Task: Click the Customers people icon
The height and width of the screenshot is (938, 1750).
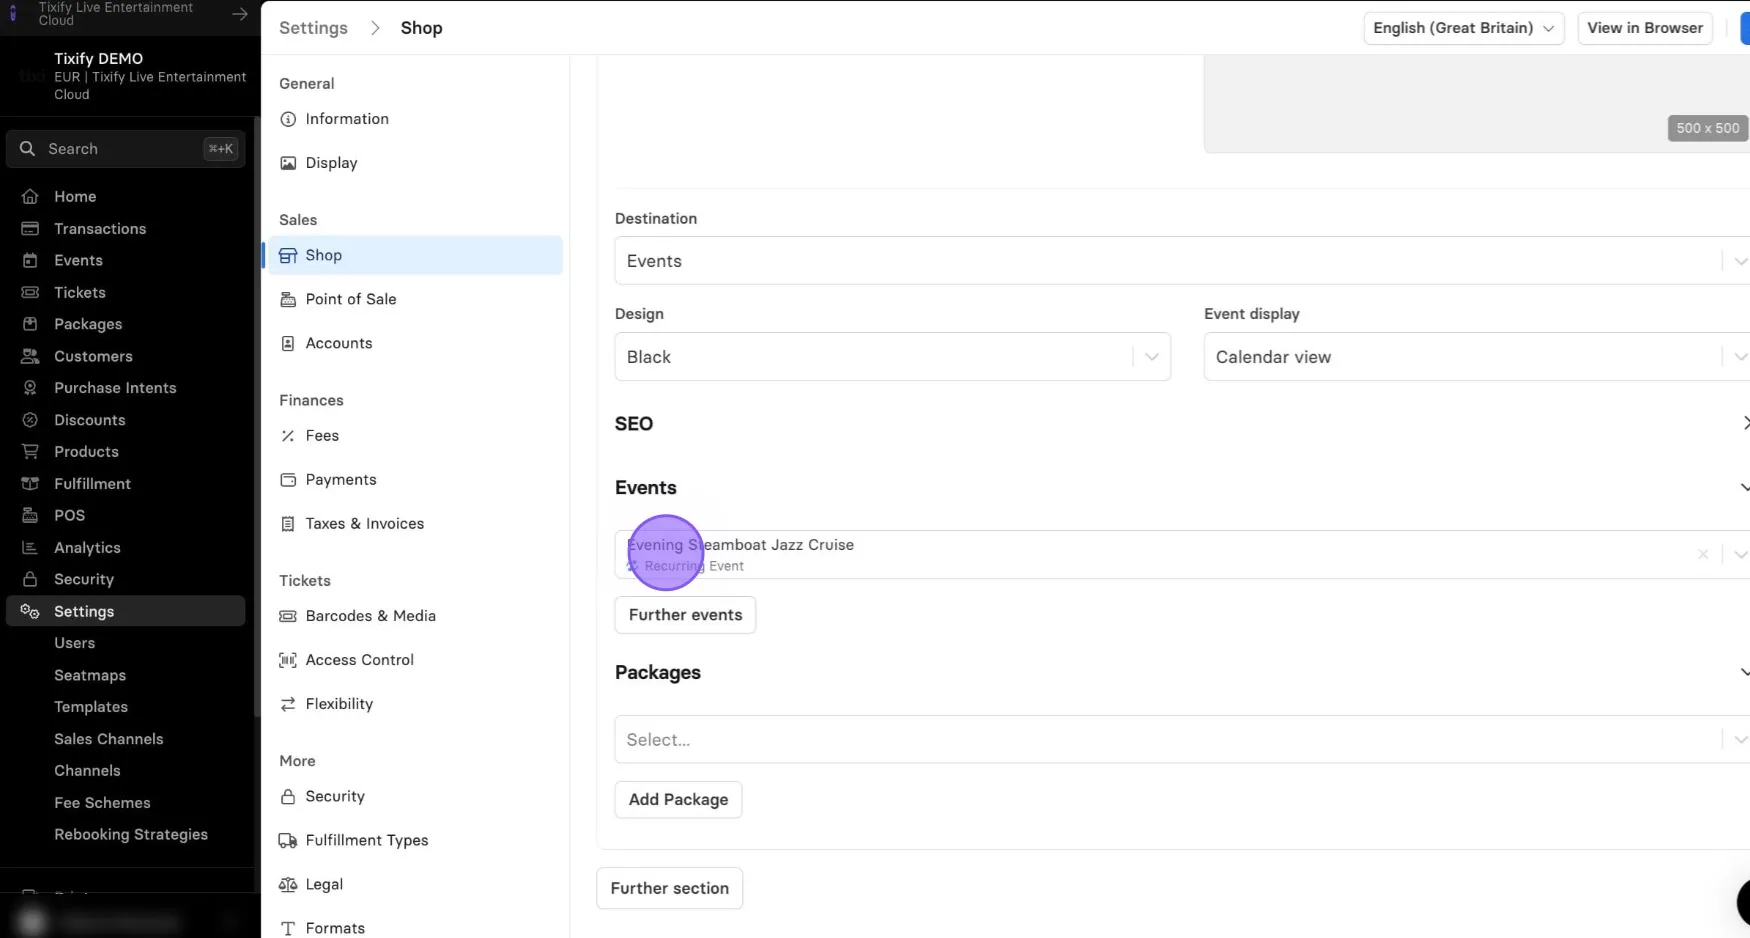Action: coord(30,356)
